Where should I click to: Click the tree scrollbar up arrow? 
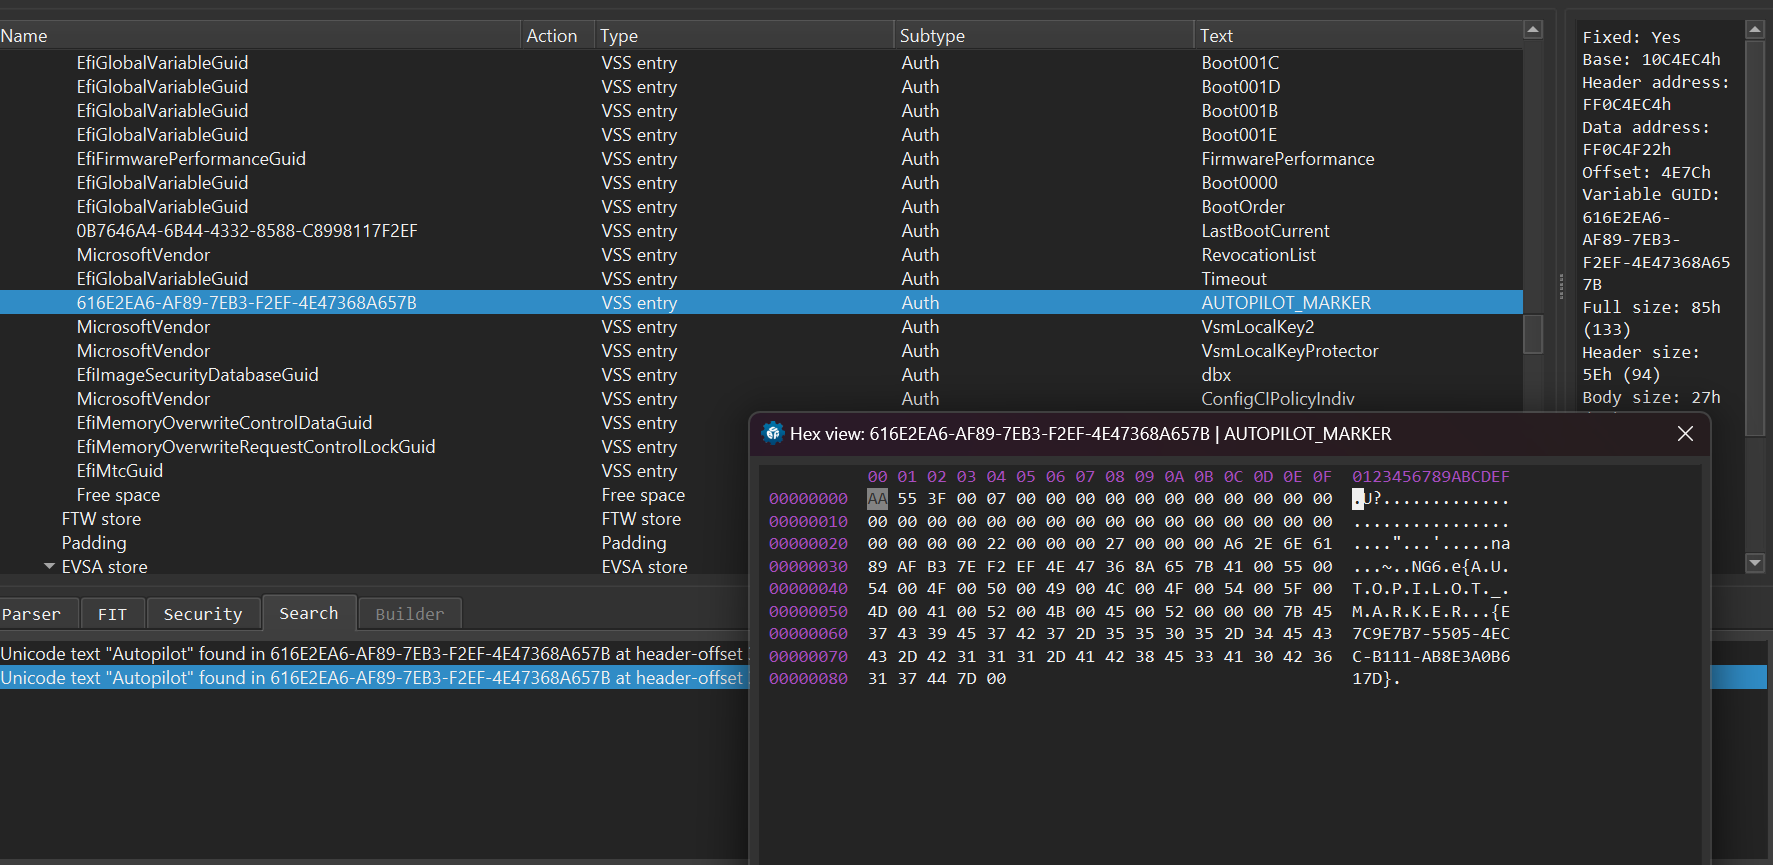tap(1533, 30)
